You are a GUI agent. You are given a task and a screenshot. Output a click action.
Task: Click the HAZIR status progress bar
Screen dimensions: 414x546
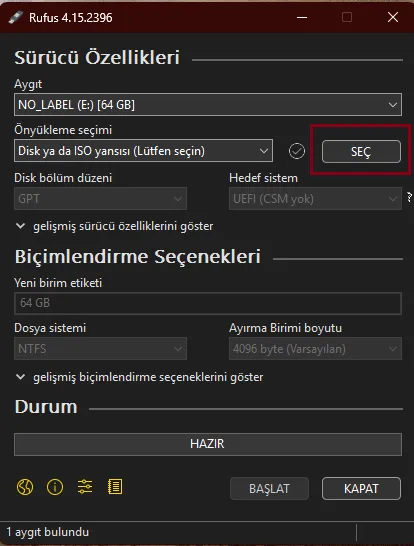(208, 444)
